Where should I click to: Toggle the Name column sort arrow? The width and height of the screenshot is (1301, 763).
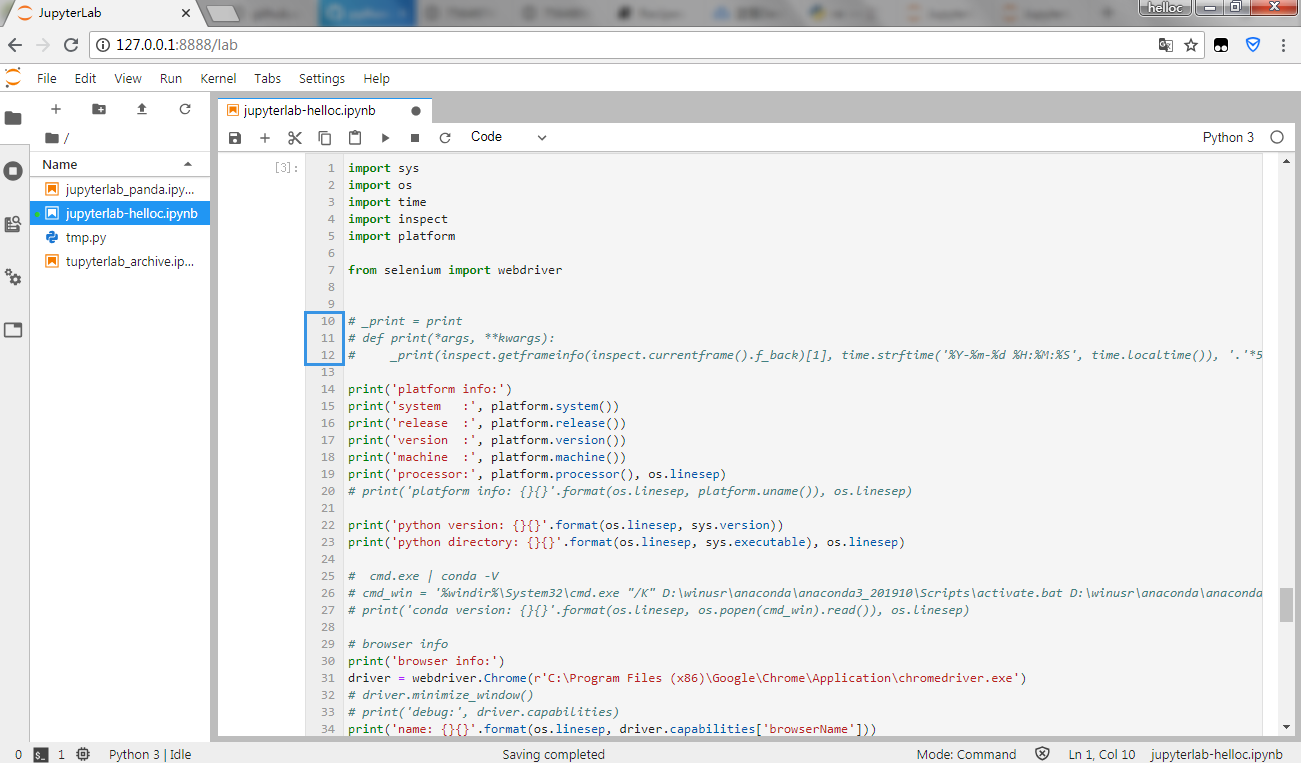[188, 164]
